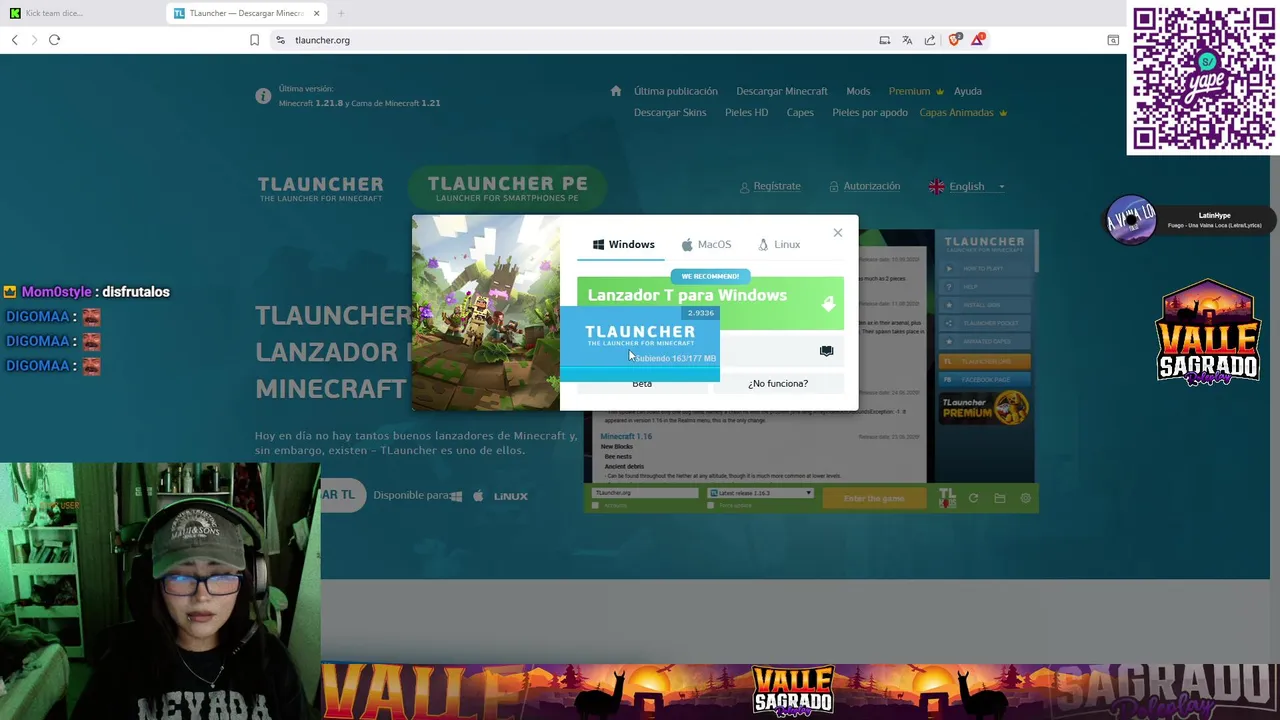1280x720 pixels.
Task: Go forward in the browser
Action: [x=34, y=40]
